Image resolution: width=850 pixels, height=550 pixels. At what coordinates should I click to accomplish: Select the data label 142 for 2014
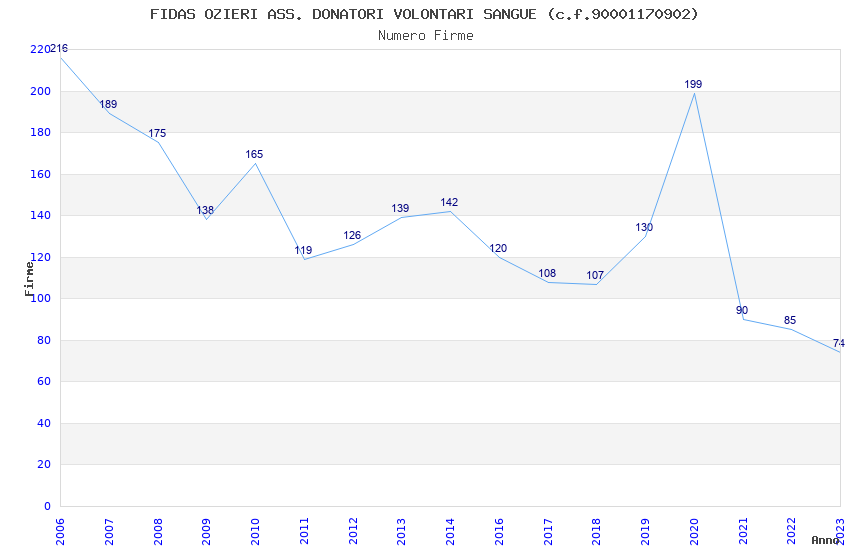(449, 202)
